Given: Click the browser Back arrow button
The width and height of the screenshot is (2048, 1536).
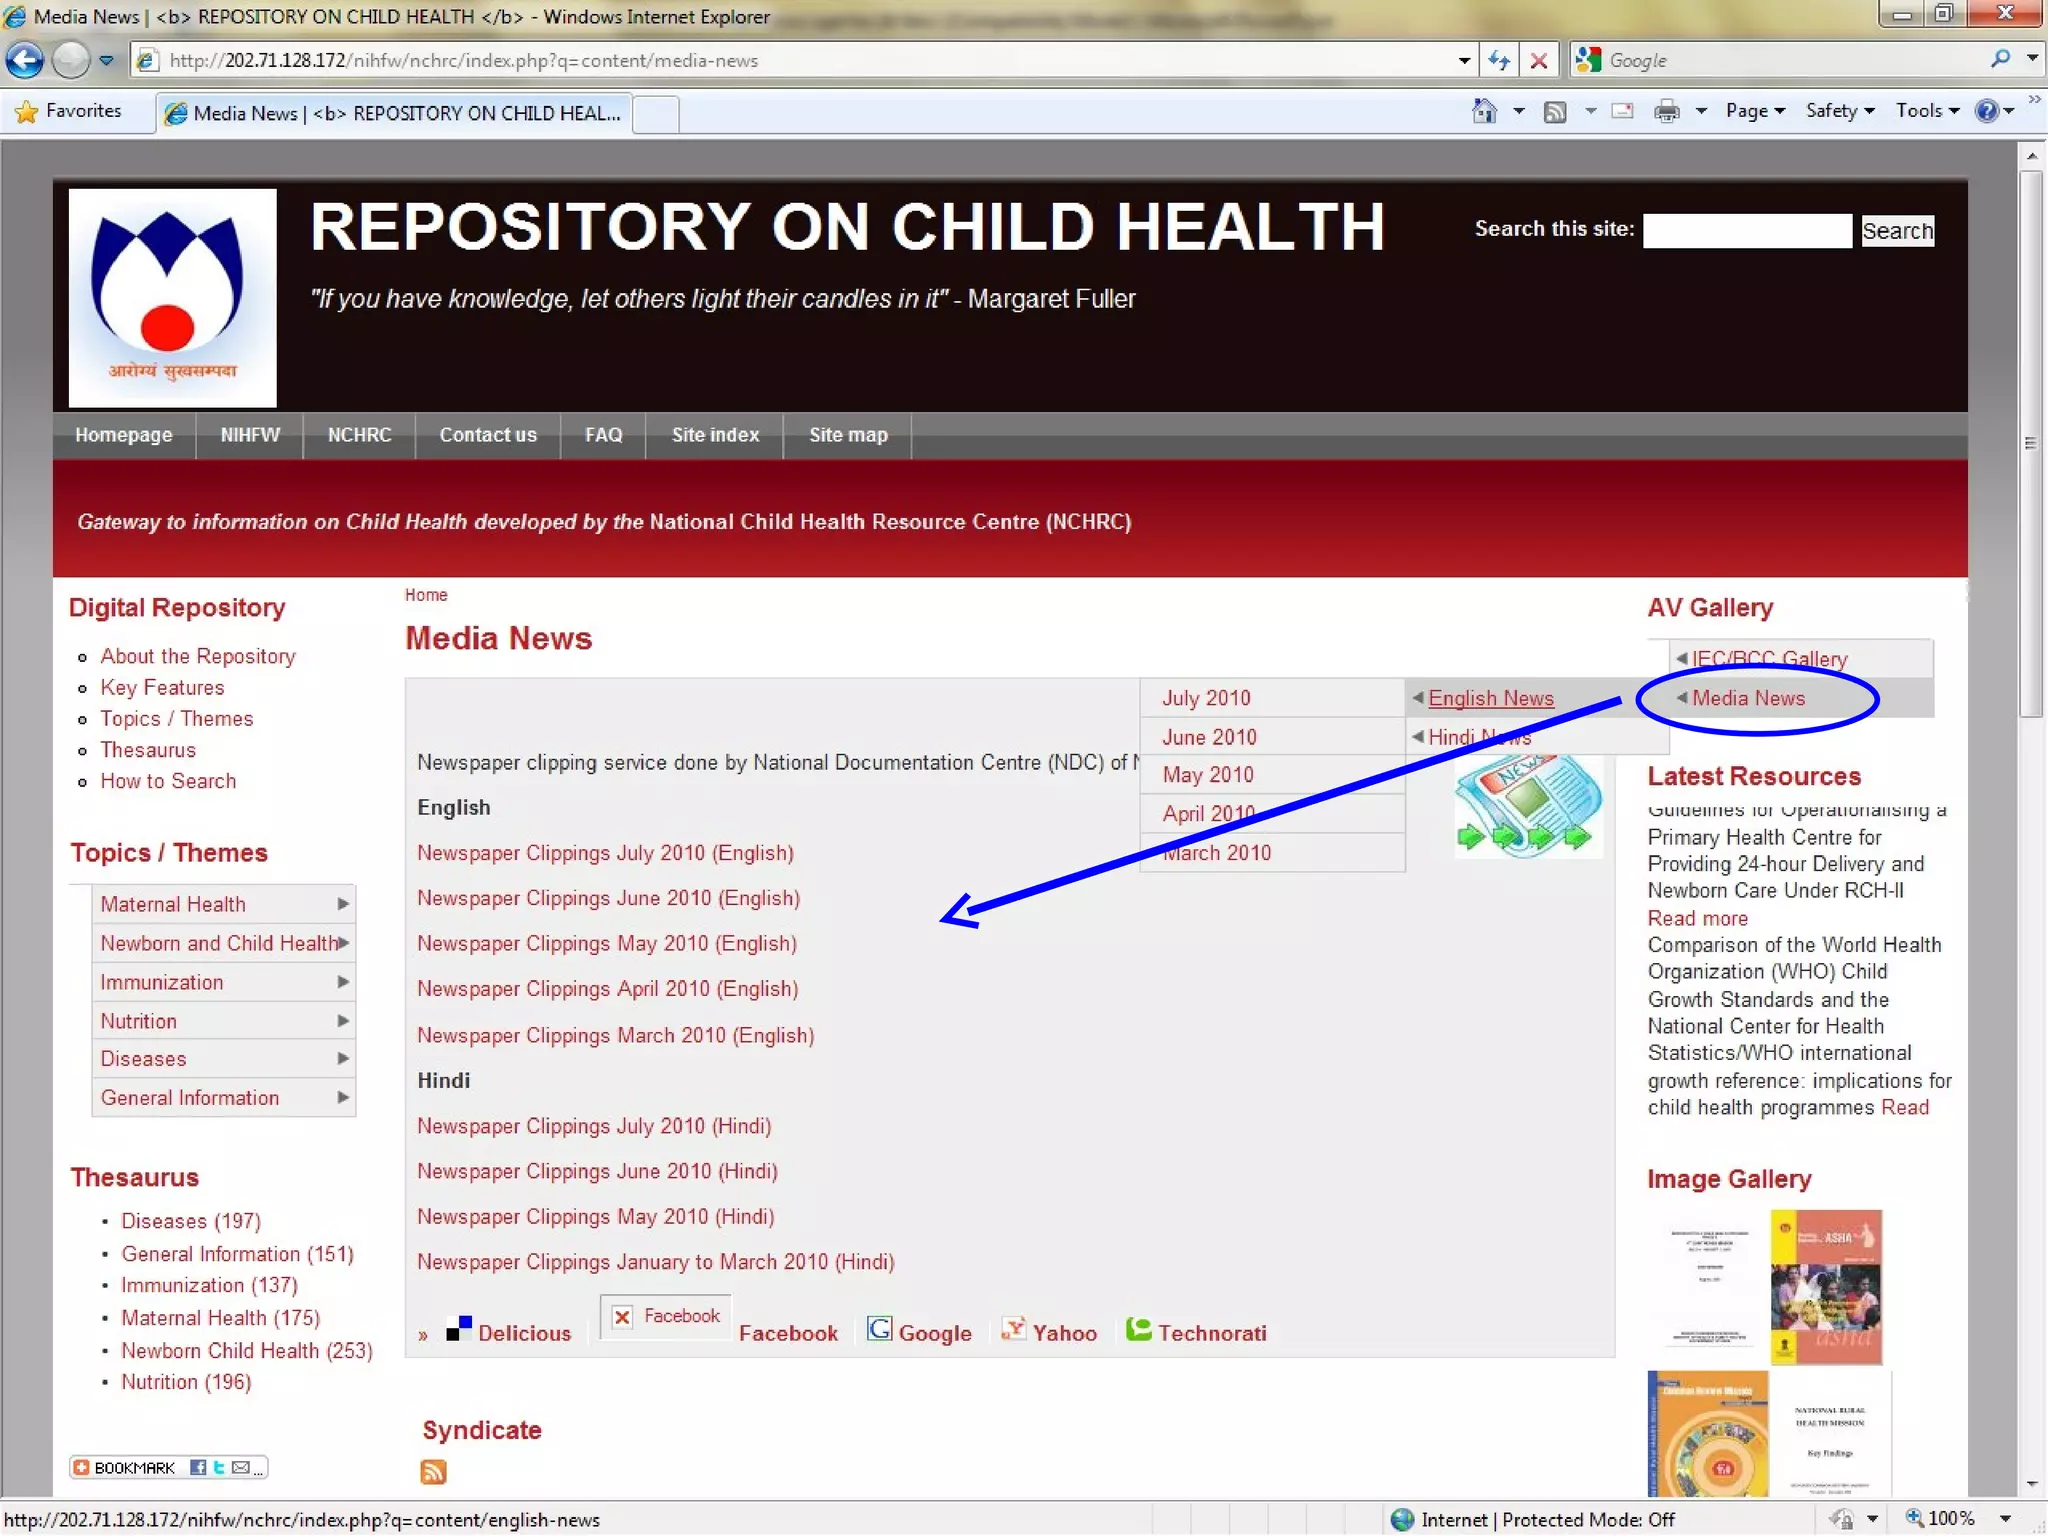Looking at the screenshot, I should point(25,61).
